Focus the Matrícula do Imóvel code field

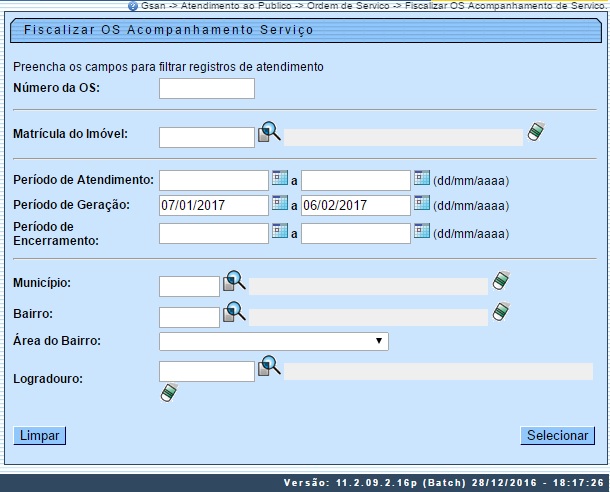click(207, 137)
